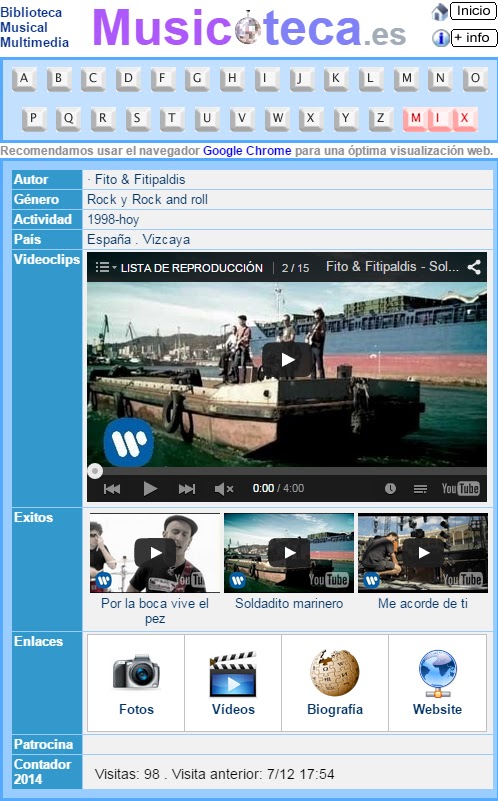Open the letter Y key index
Viewport: 498px width, 801px height.
click(x=346, y=119)
